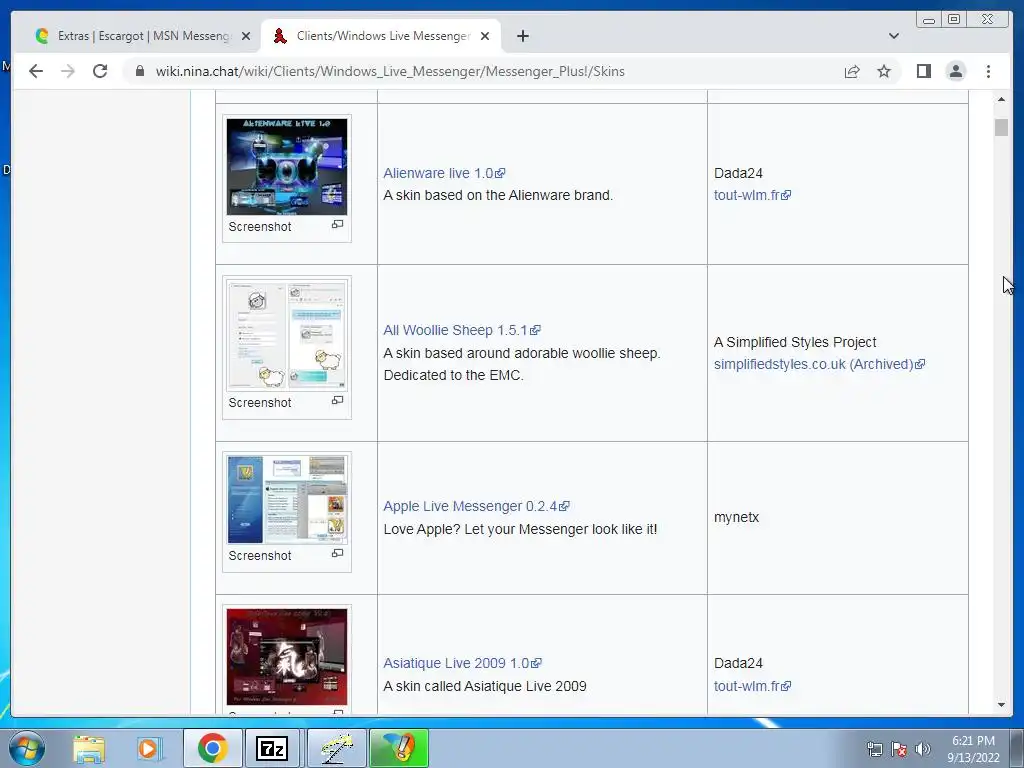Enlarge the Apple Live Messenger screenshot icon
Viewport: 1024px width, 768px height.
(337, 553)
